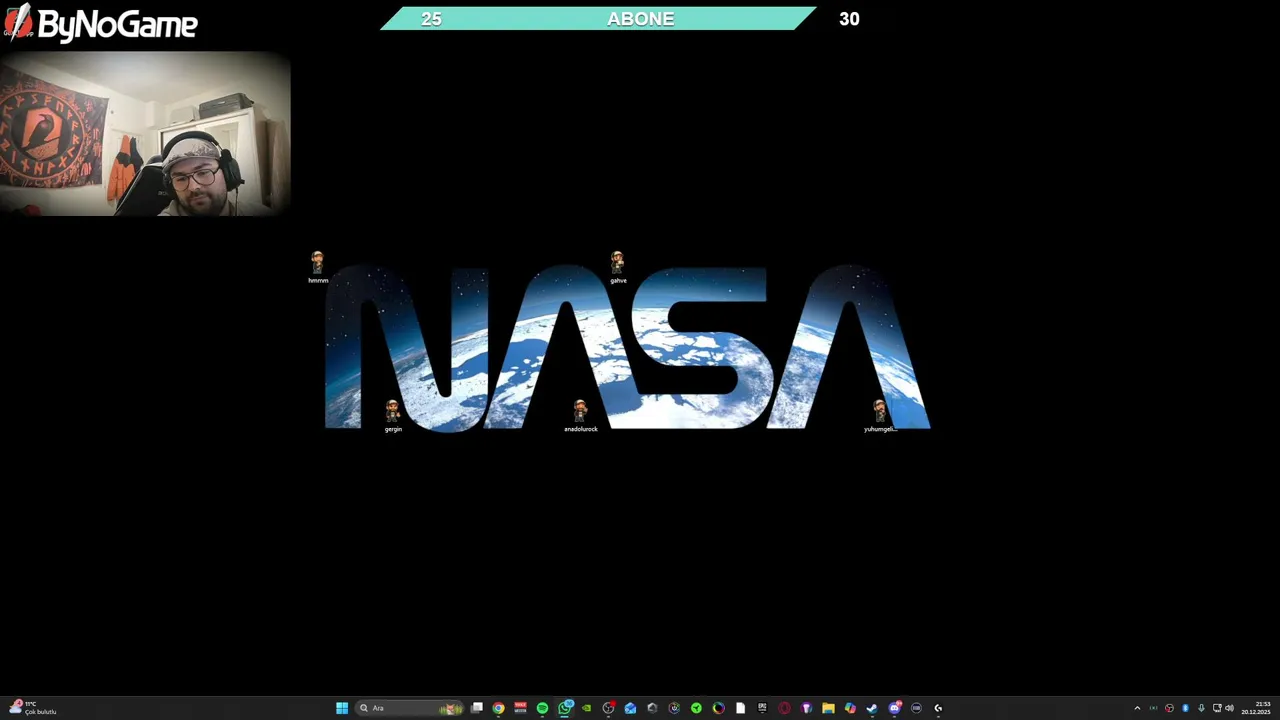Click the ByNoGame logo overlay
This screenshot has width=1280, height=720.
[x=101, y=23]
